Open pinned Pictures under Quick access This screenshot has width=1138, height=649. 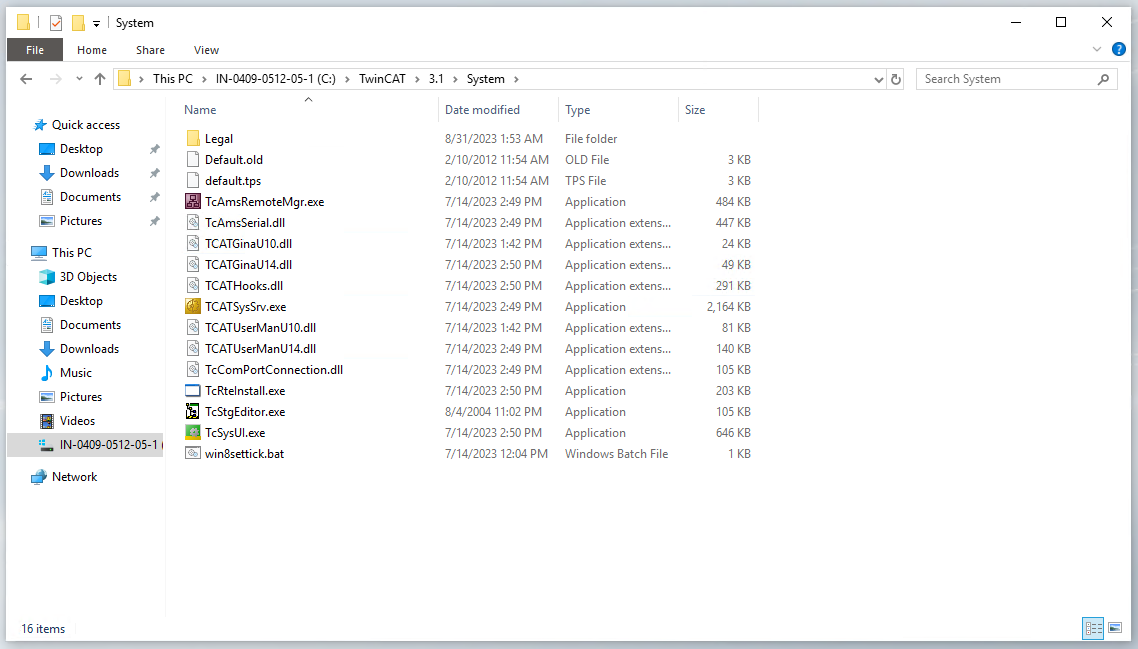point(81,221)
